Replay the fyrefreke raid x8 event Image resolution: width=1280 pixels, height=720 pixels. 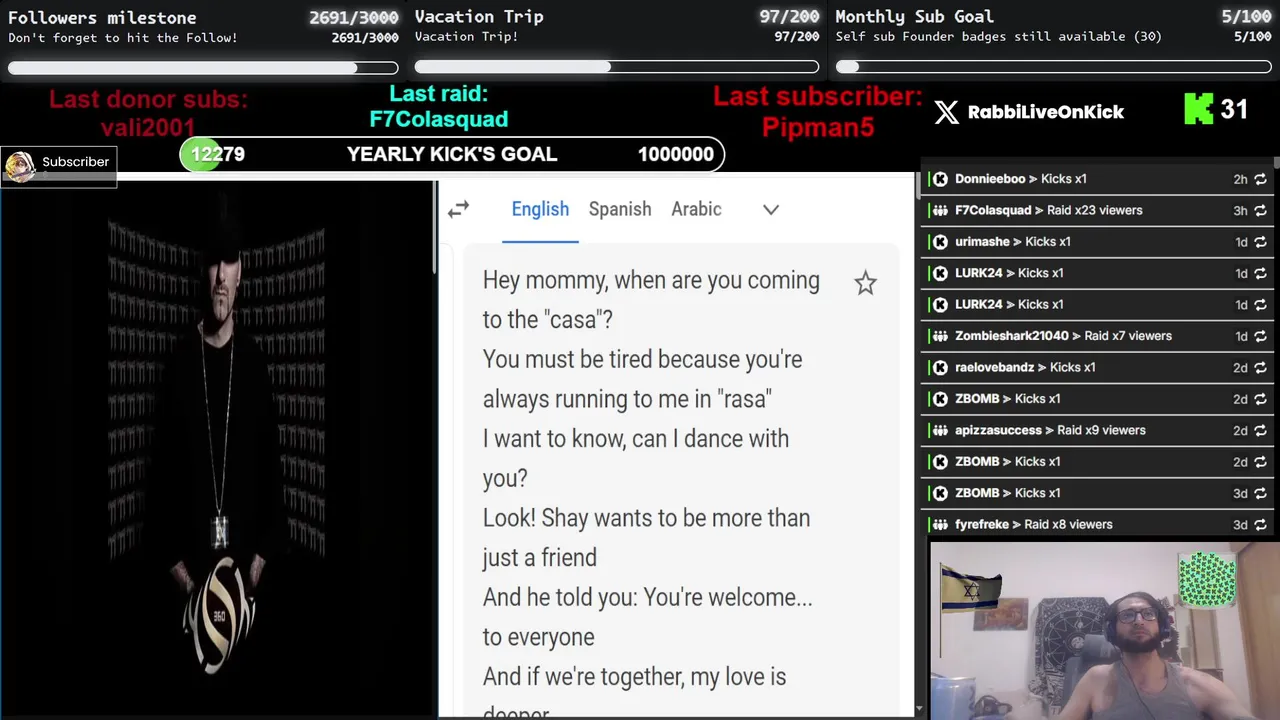click(1260, 524)
